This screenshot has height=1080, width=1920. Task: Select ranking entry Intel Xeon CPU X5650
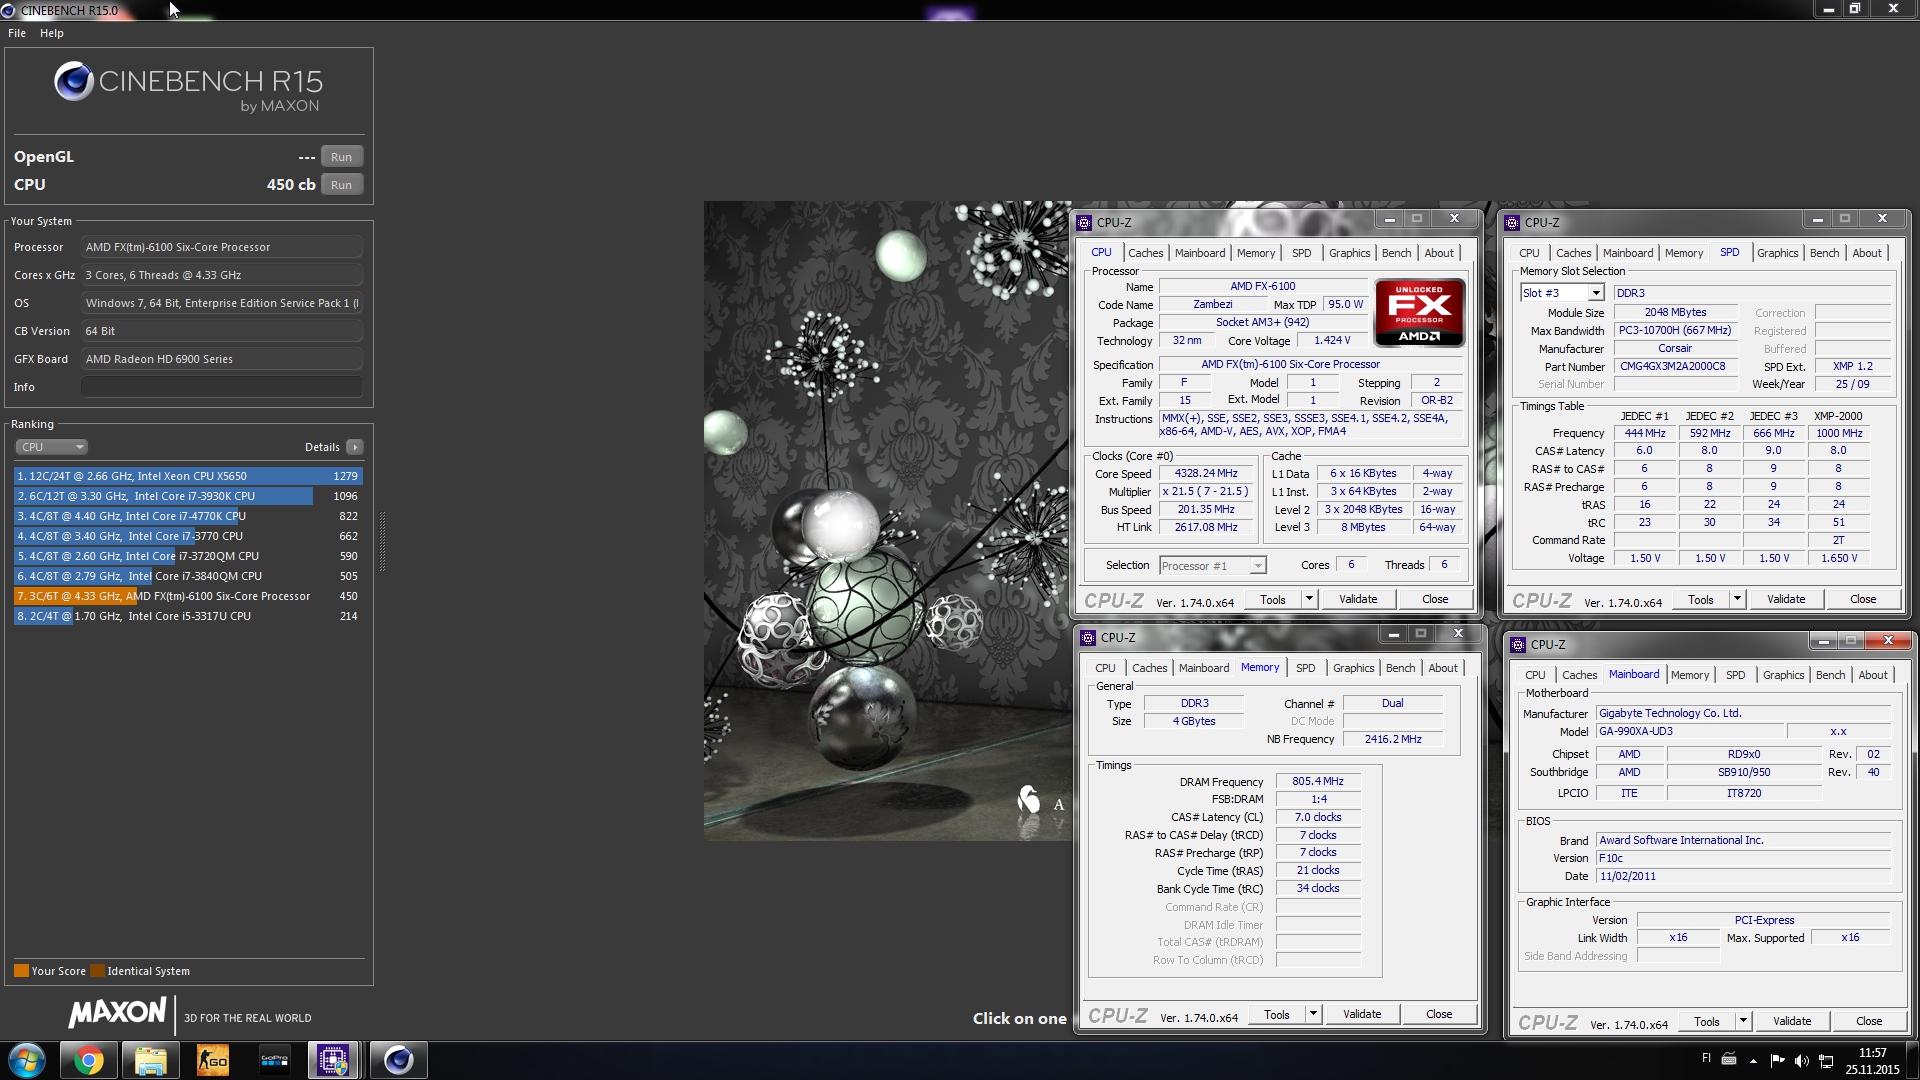[x=188, y=476]
